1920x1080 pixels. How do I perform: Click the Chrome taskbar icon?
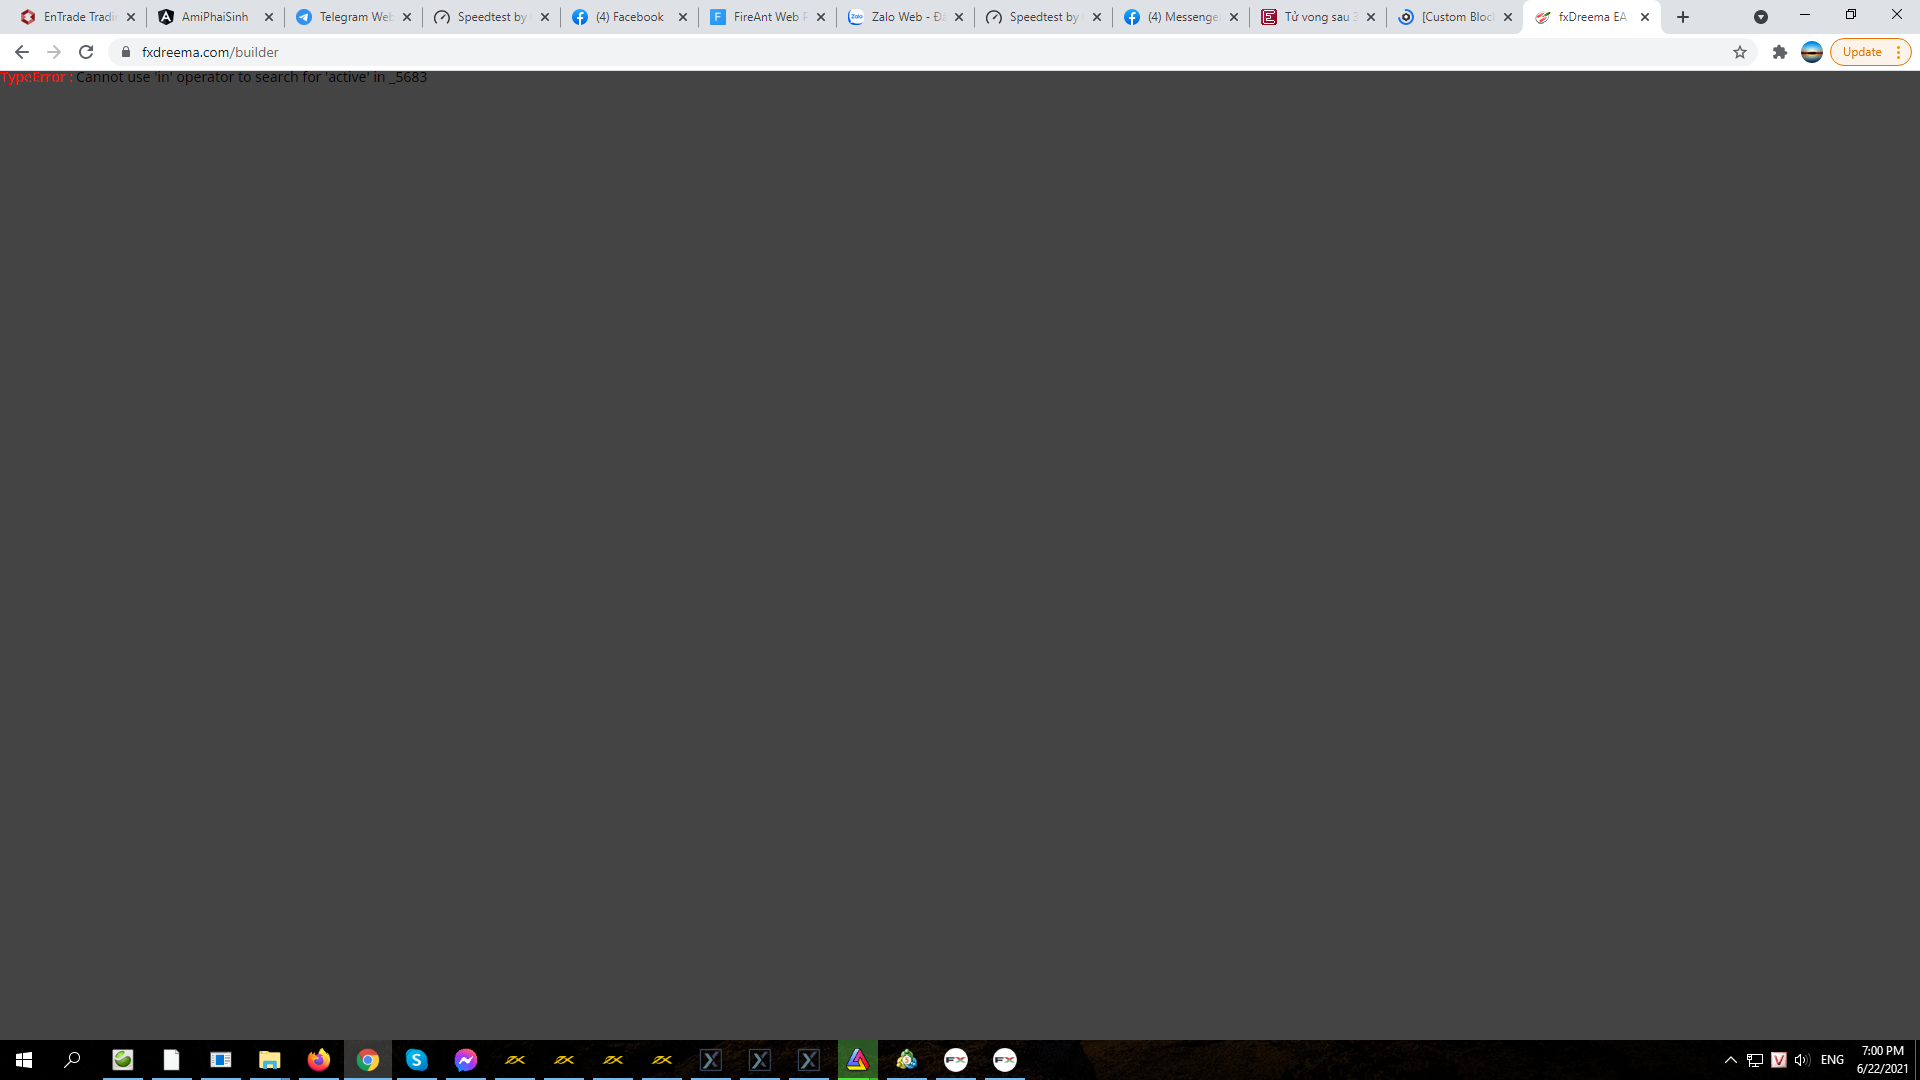(x=368, y=1060)
